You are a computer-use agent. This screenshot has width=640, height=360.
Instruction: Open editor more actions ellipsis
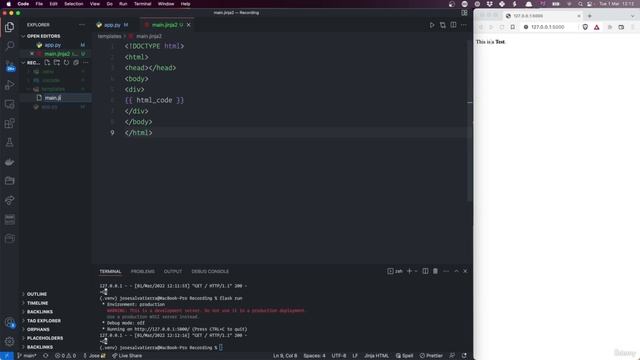tap(464, 25)
